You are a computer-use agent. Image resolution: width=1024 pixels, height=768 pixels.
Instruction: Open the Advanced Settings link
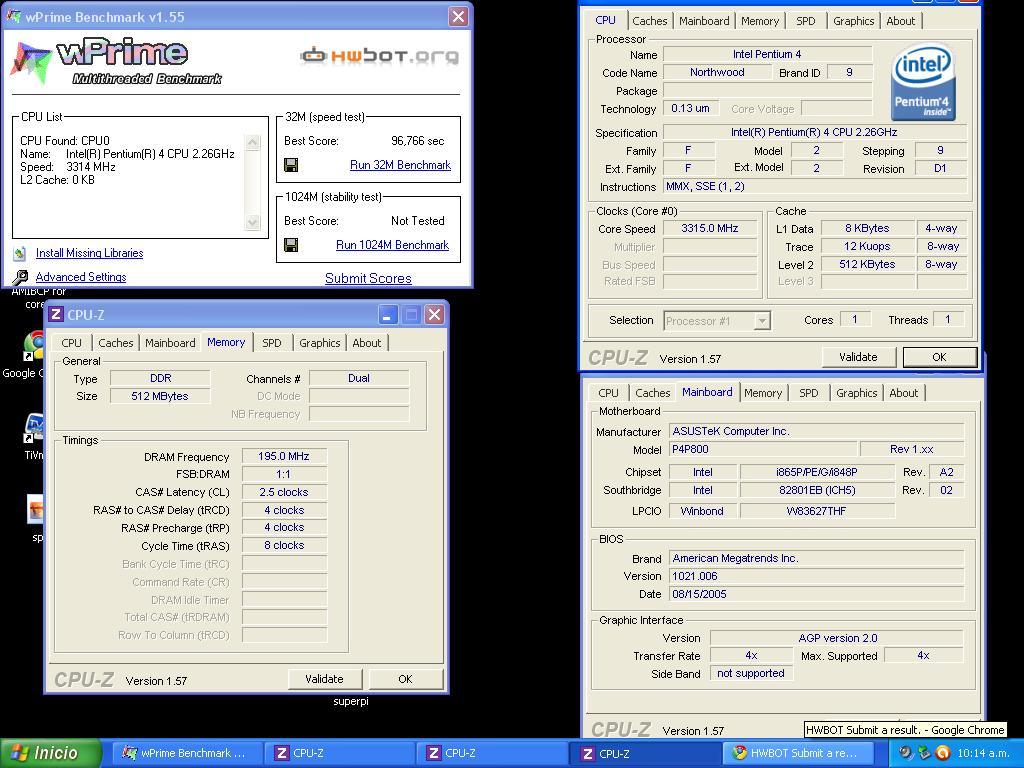point(81,277)
